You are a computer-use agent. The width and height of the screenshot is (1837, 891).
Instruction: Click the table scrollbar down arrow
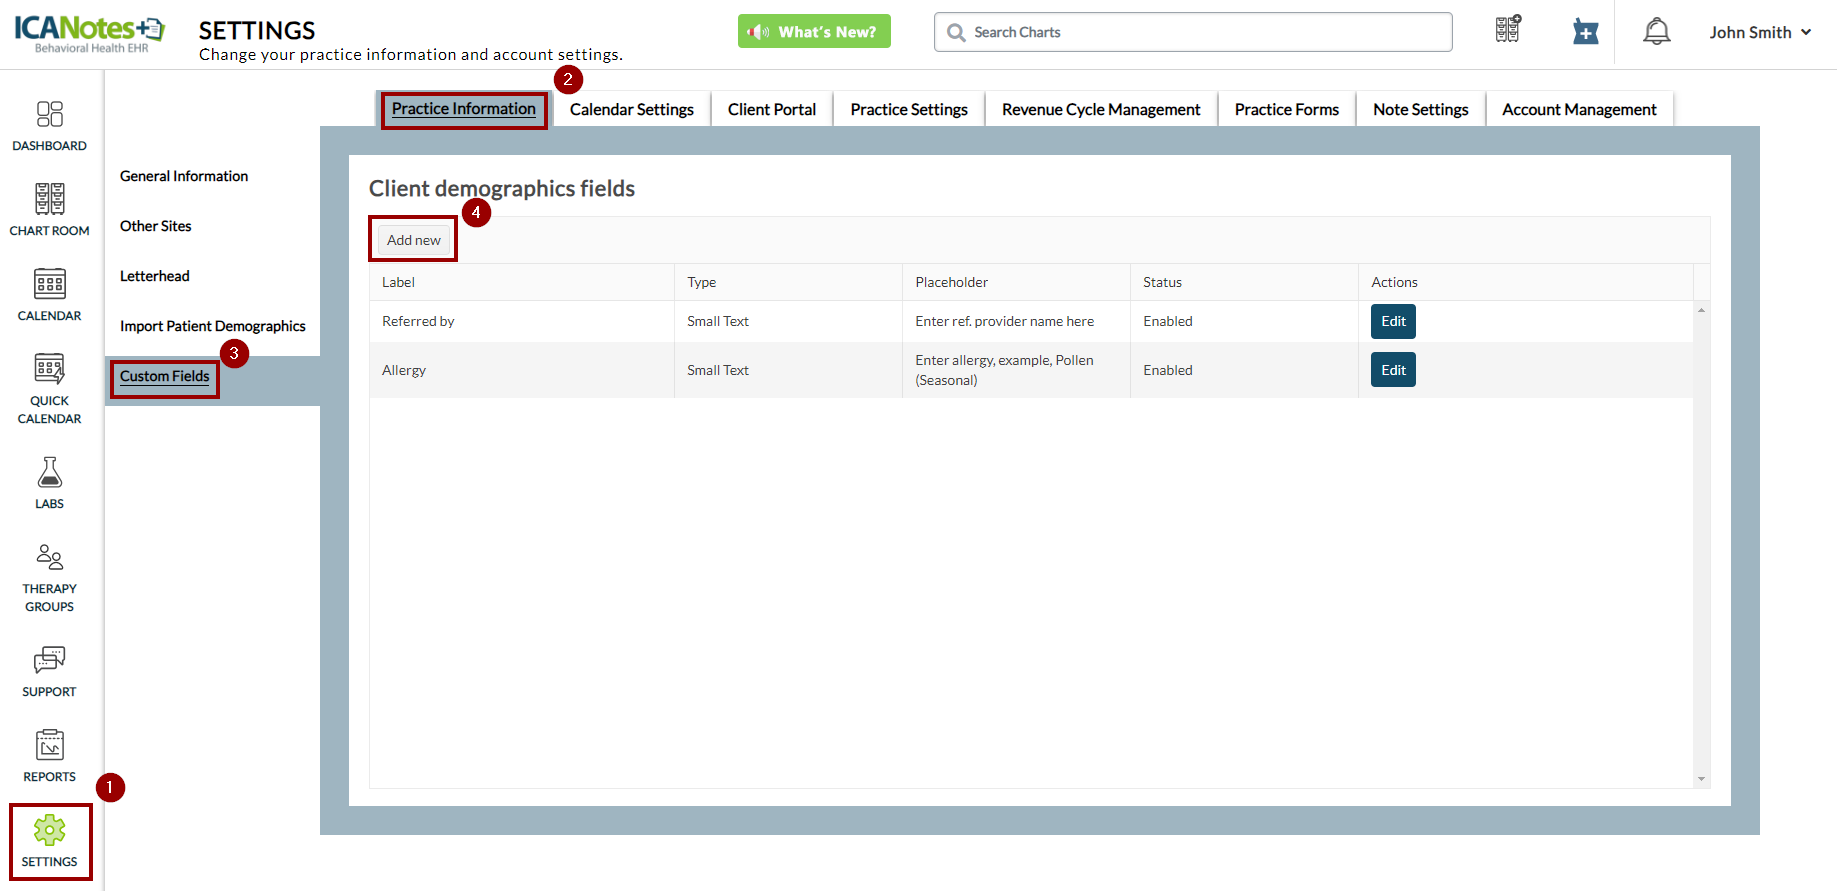(x=1701, y=779)
